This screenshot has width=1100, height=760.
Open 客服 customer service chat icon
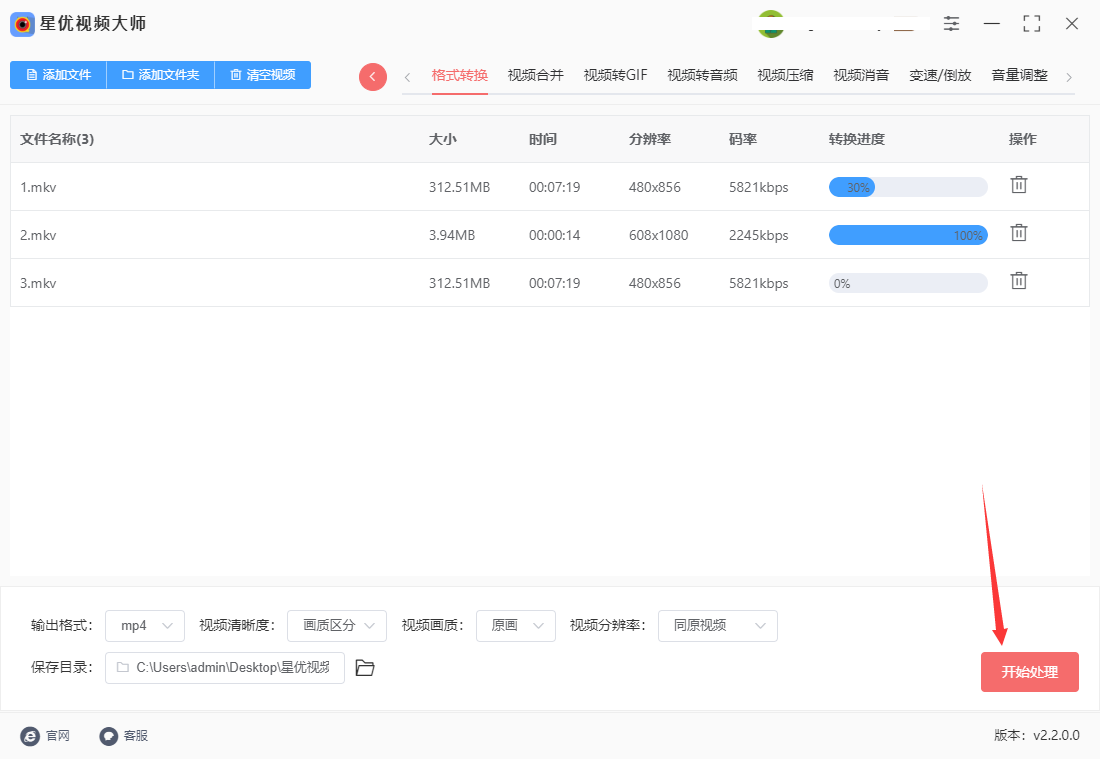(107, 735)
